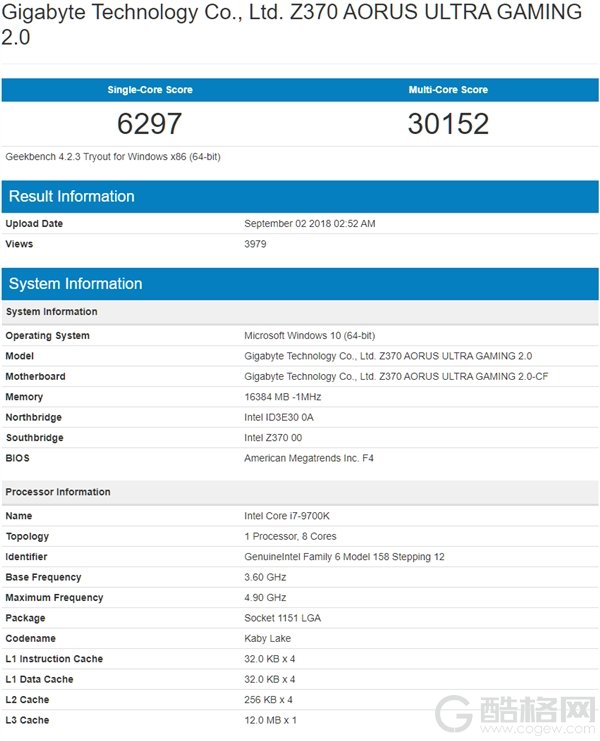Screen dimensions: 600x741
Task: Click the multi-core score value 30152
Action: click(448, 124)
